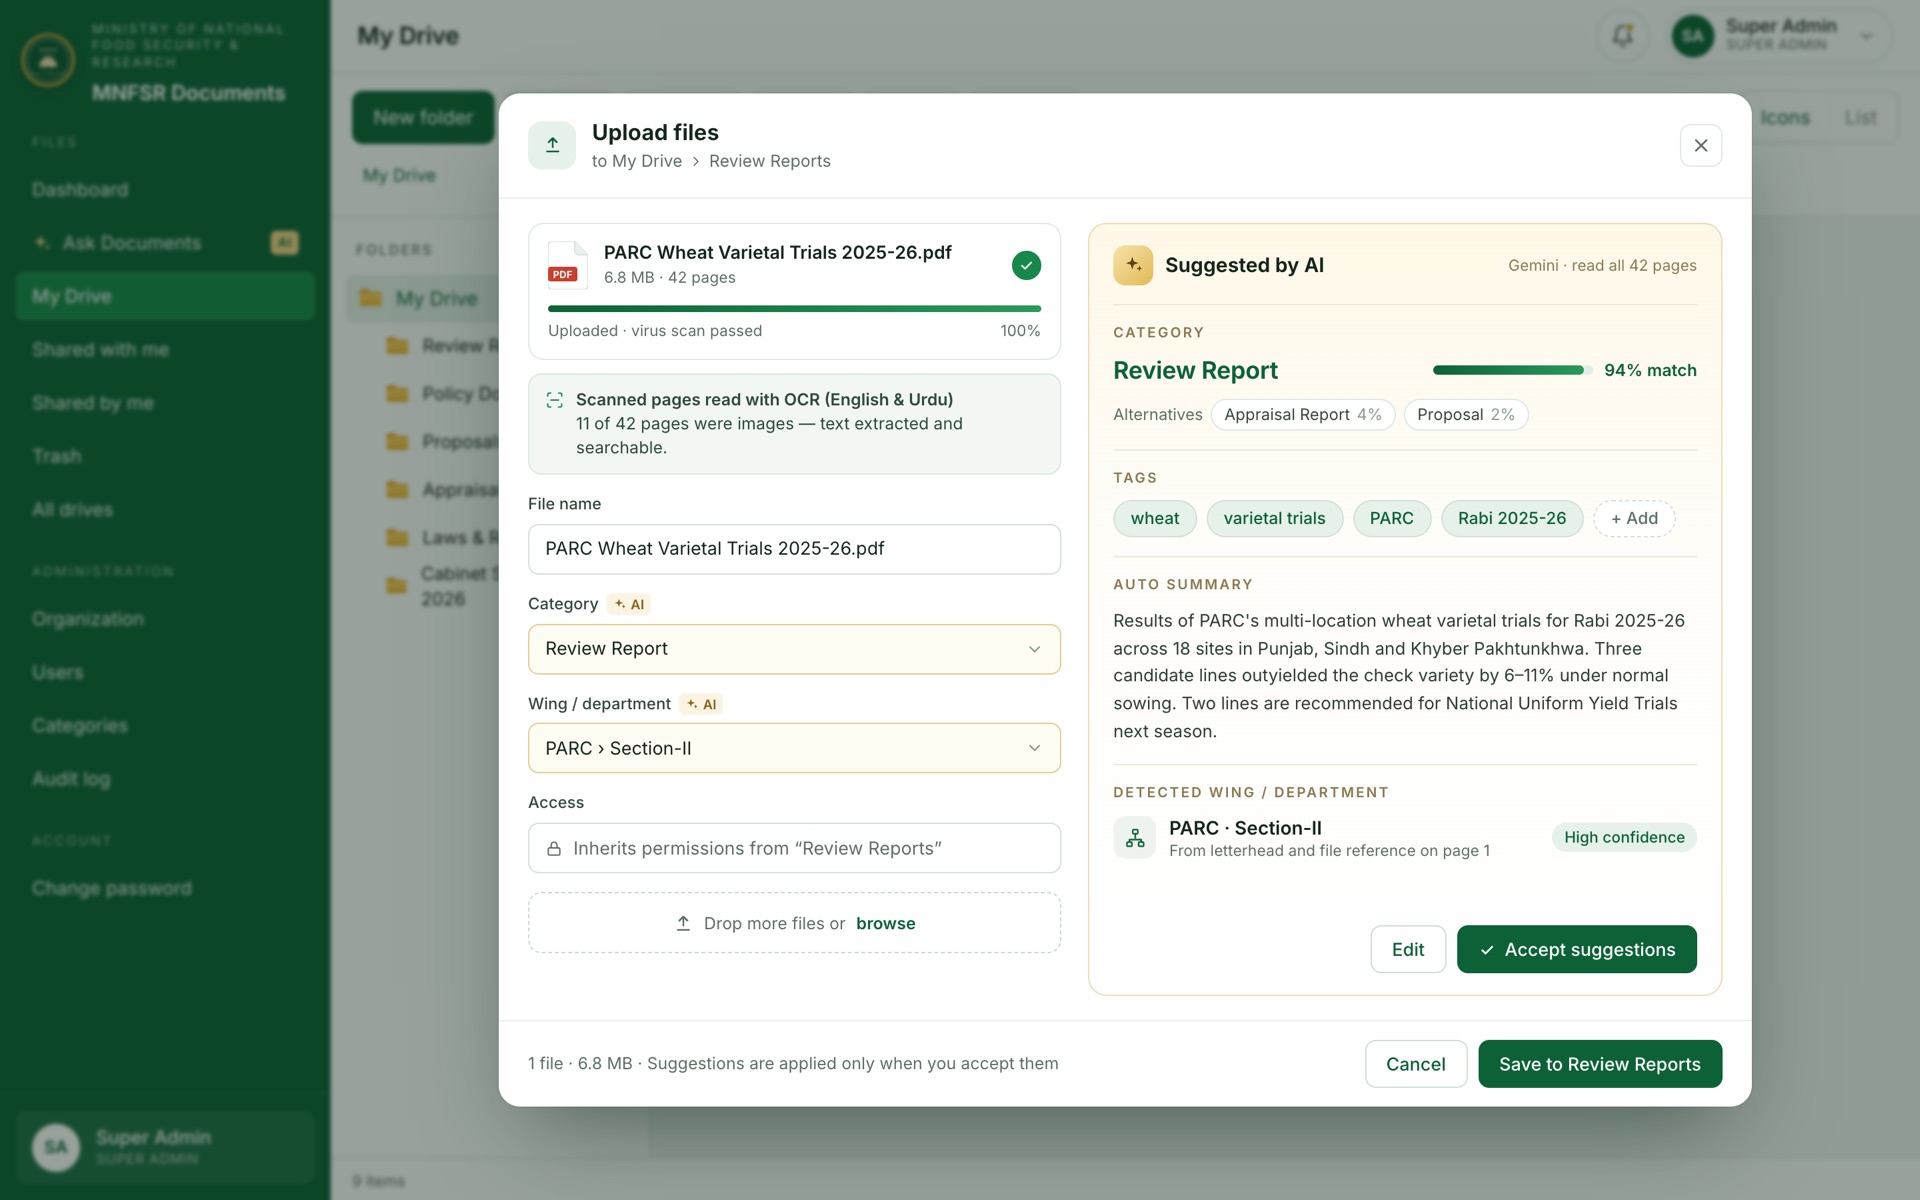Click the upload arrow icon in dialog header
The height and width of the screenshot is (1200, 1920).
click(x=552, y=145)
